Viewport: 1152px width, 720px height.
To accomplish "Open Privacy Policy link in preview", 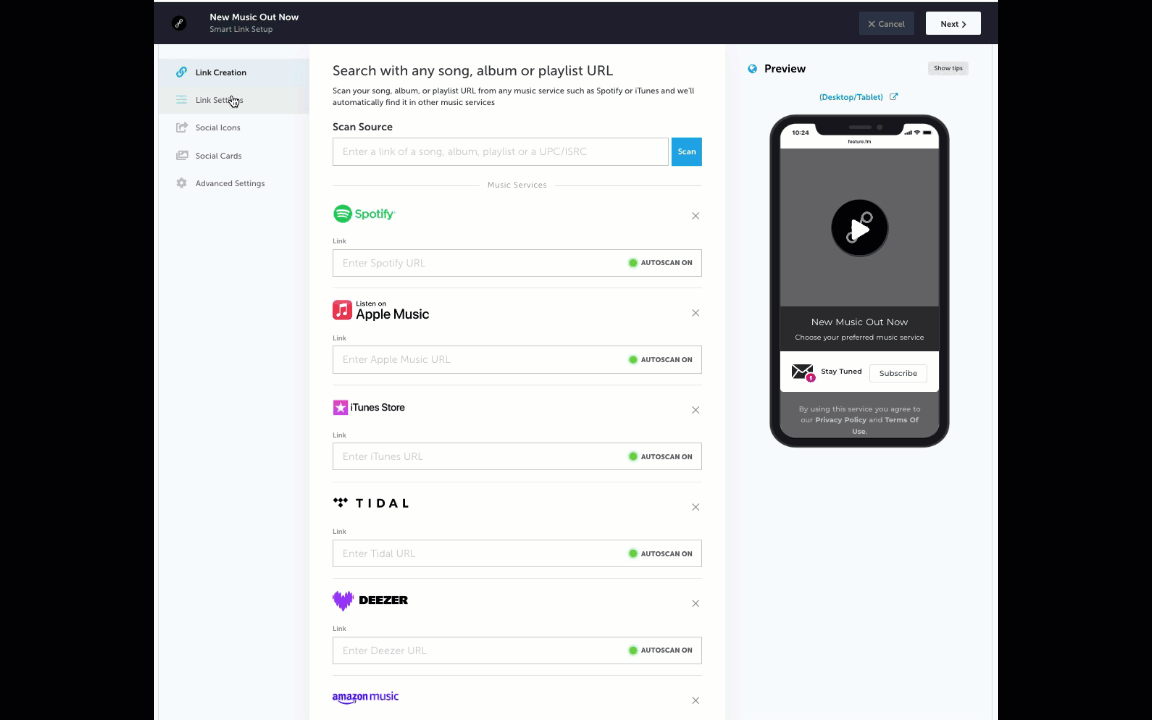I will (840, 420).
